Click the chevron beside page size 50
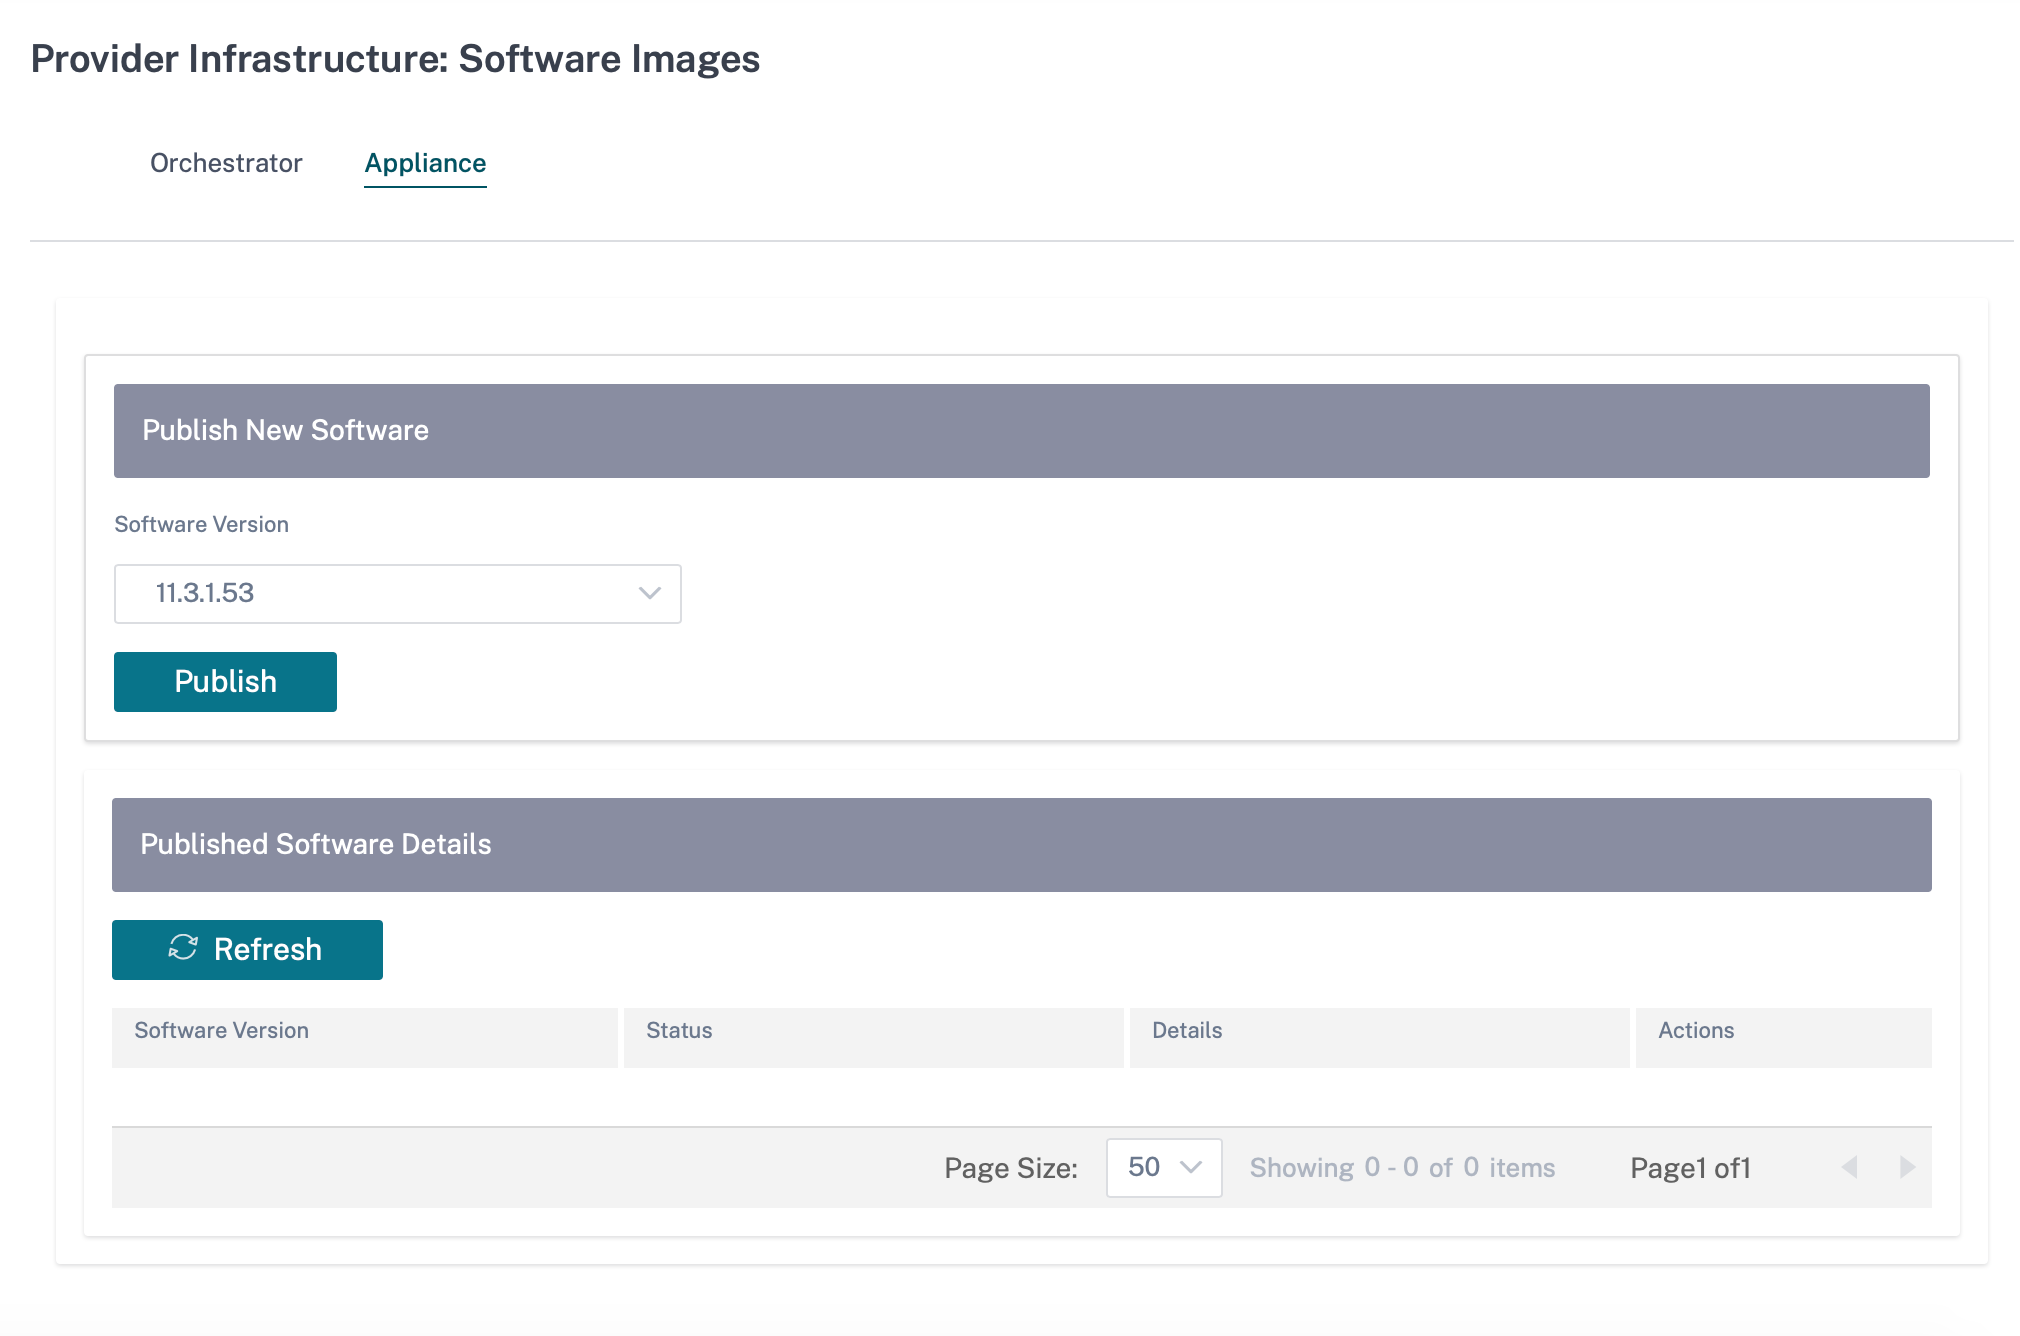This screenshot has width=2020, height=1336. [1190, 1167]
